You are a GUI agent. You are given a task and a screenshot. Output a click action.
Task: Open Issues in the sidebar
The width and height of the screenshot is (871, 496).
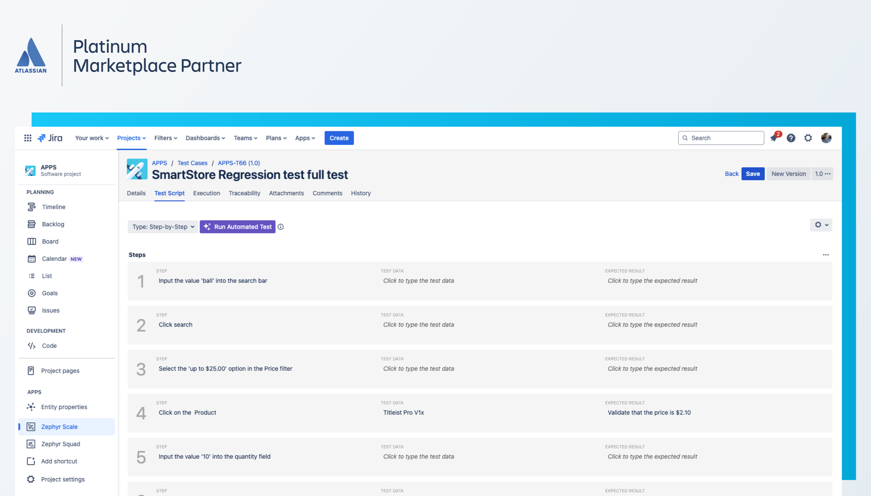point(50,310)
